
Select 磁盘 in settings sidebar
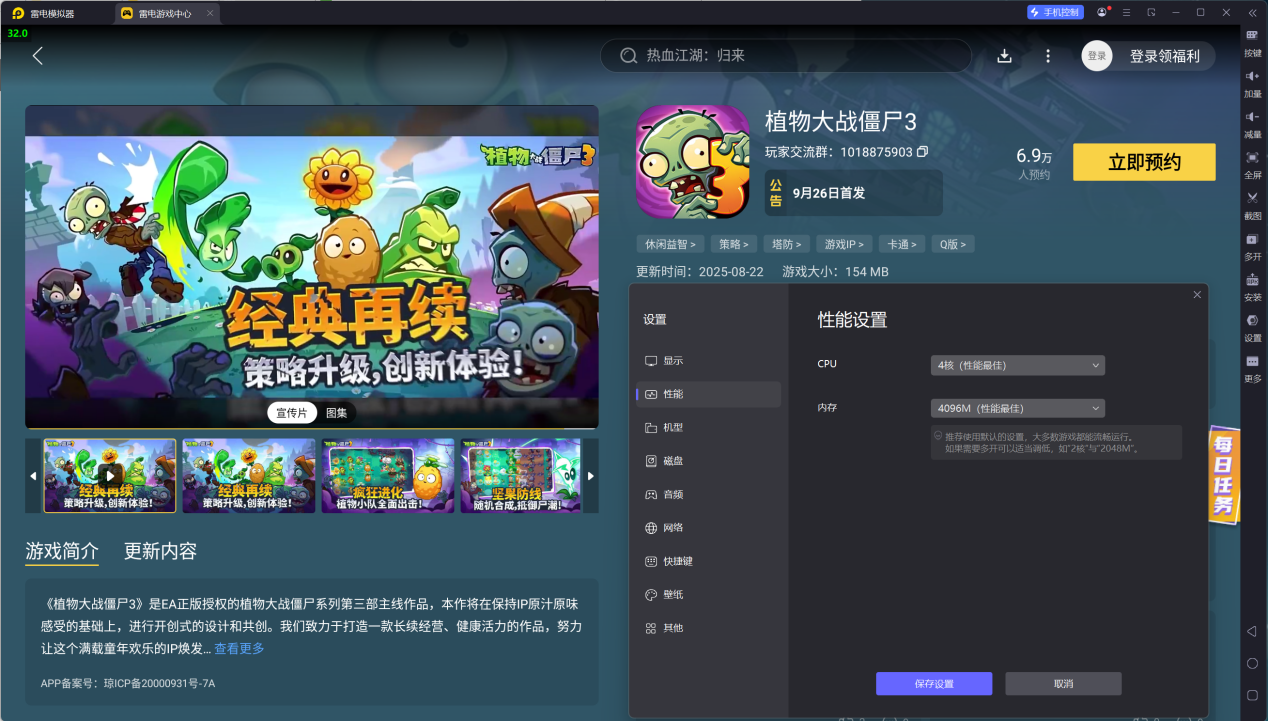[x=708, y=461]
